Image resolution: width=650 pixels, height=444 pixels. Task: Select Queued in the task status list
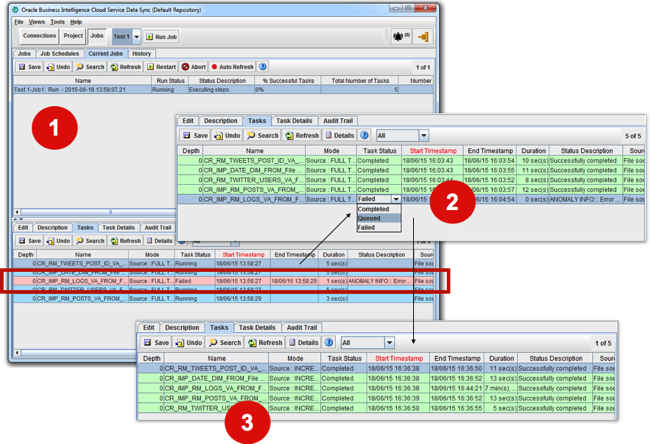[379, 218]
